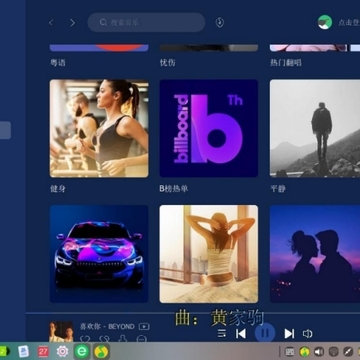The image size is (360, 360).
Task: Pause the current song
Action: 265,333
